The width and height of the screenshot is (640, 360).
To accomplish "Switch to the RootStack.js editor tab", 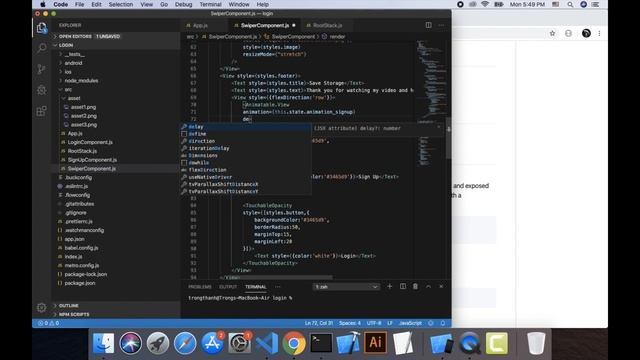I will 327,25.
